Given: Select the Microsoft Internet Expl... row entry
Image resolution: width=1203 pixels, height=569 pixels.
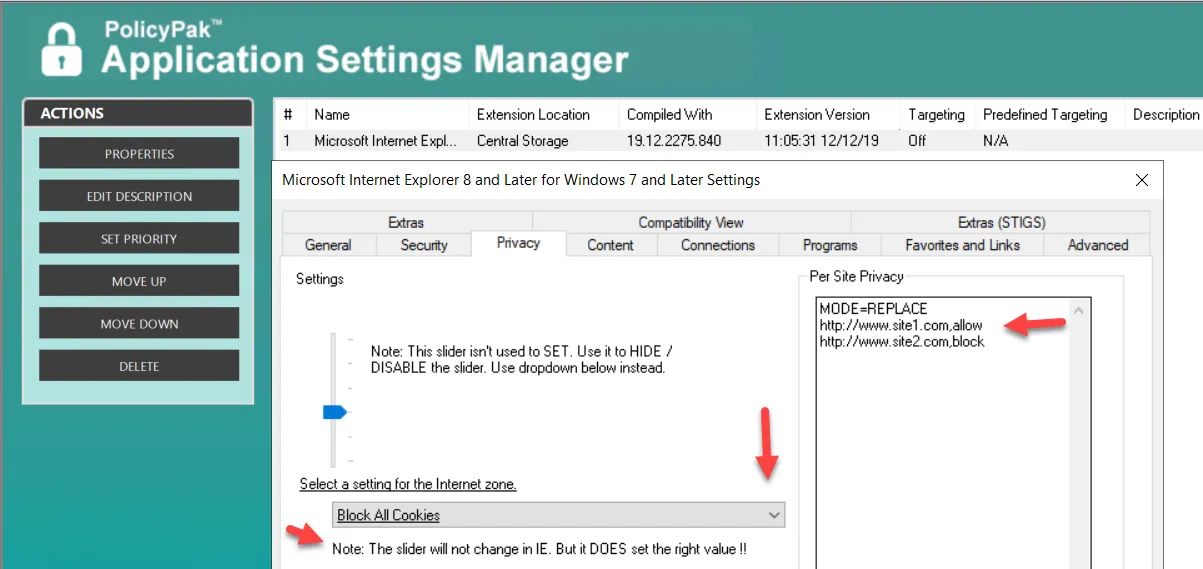Looking at the screenshot, I should 385,141.
